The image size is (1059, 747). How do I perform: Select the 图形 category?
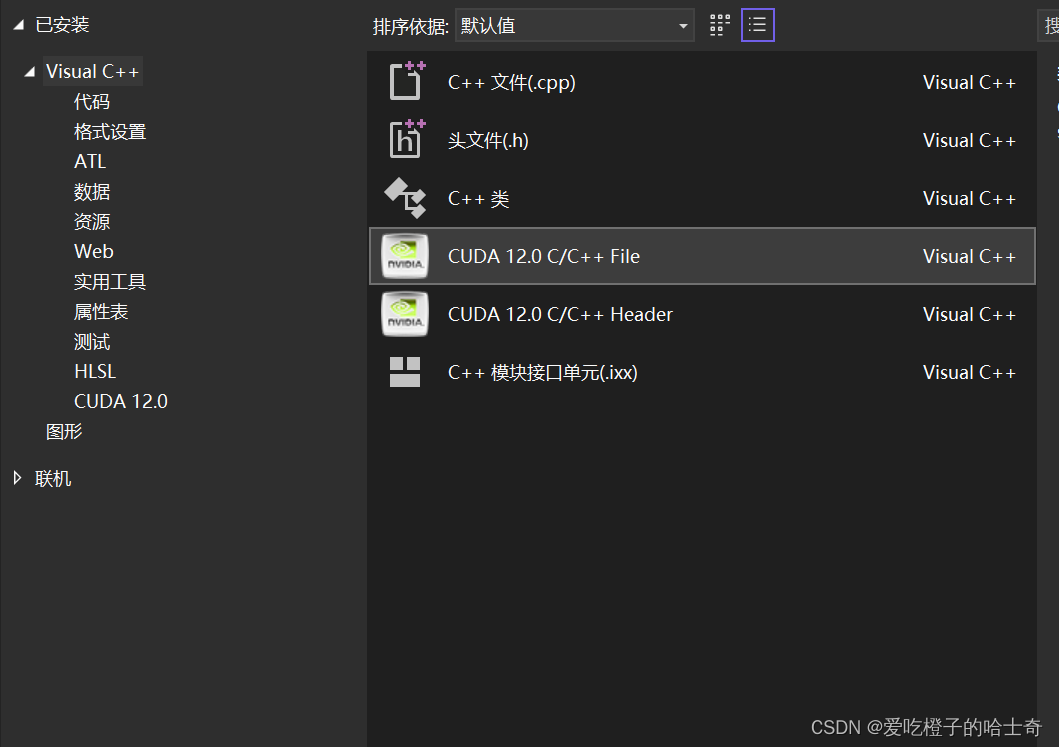[x=64, y=431]
